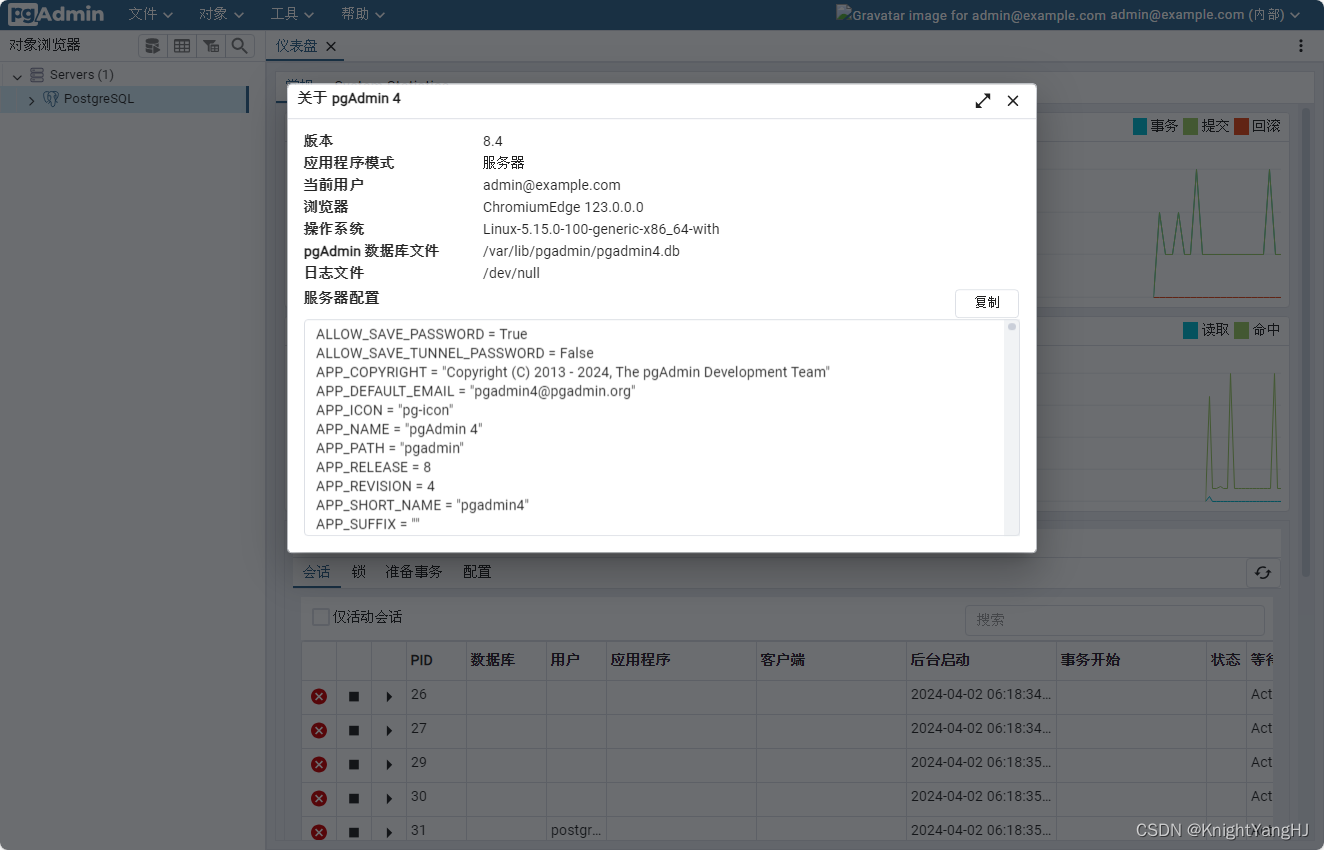Terminate session with PID 27
This screenshot has height=850, width=1324.
[x=319, y=730]
